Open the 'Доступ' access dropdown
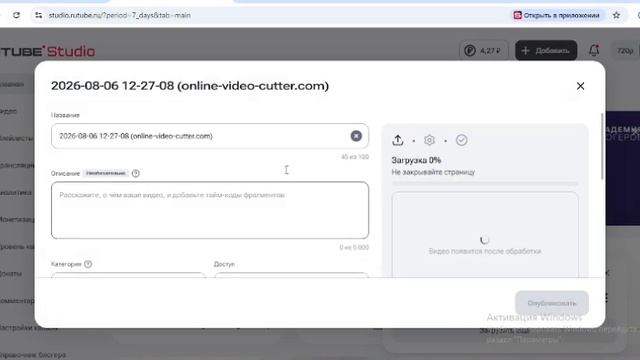Image resolution: width=640 pixels, height=360 pixels. tap(291, 275)
